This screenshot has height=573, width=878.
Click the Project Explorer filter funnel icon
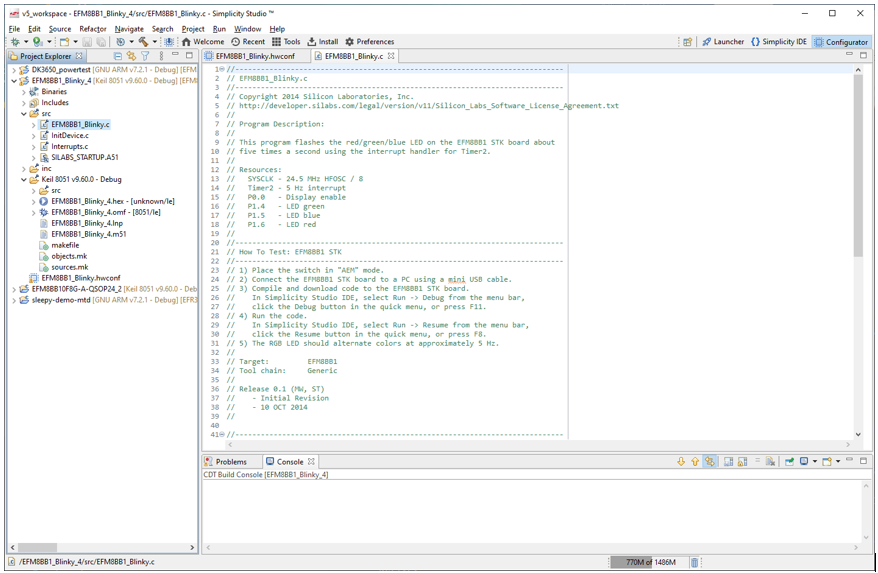(x=145, y=56)
